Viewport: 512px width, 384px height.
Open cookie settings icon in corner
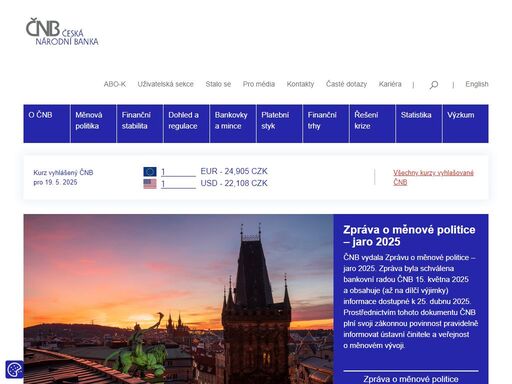coord(14,369)
